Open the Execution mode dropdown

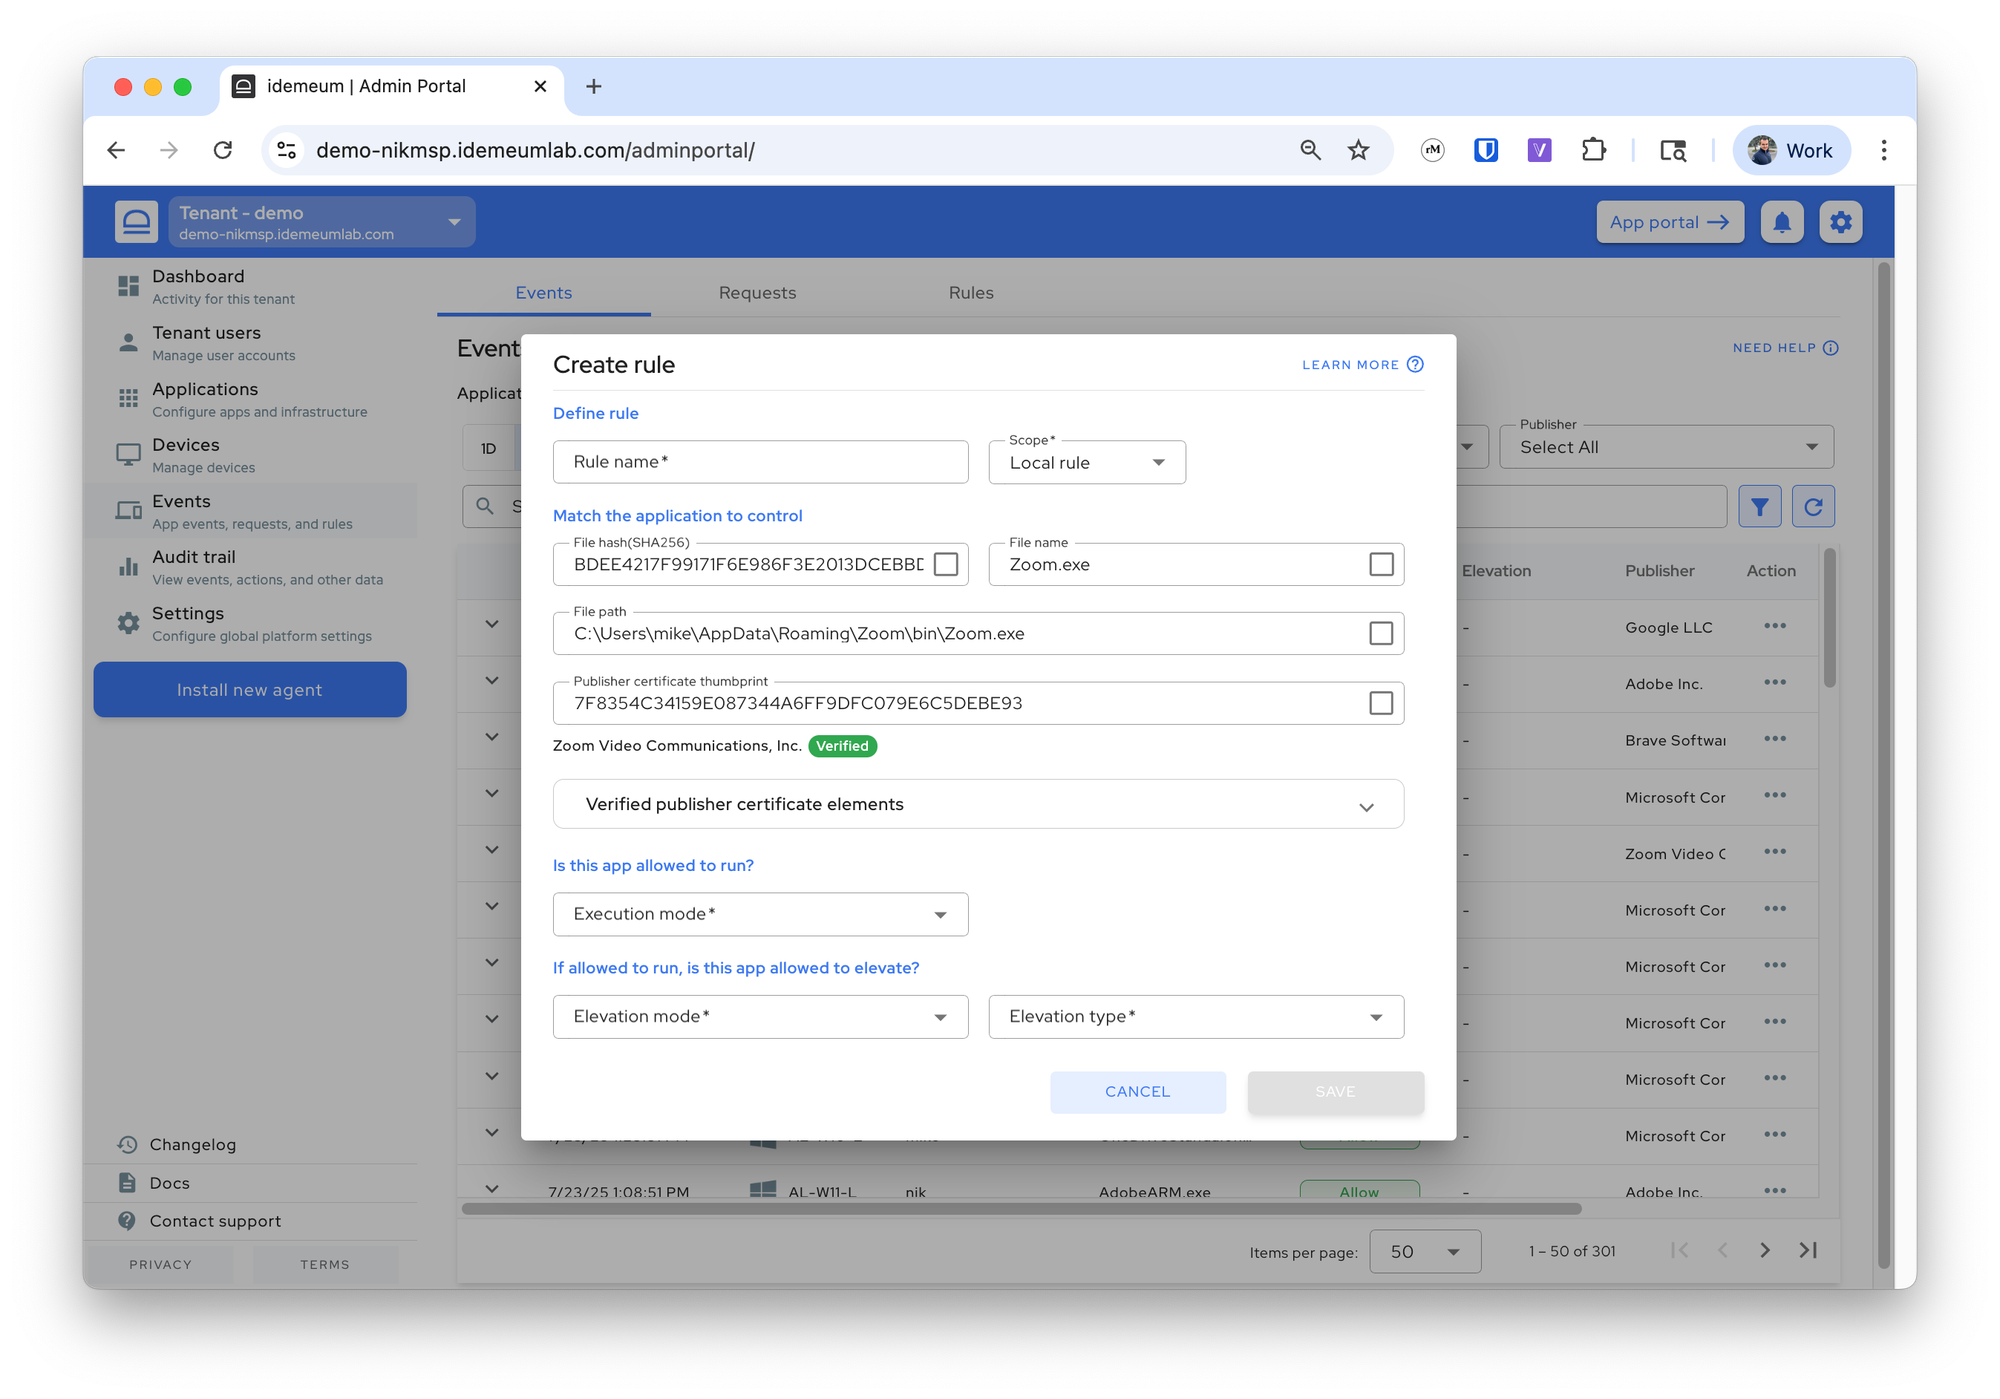click(x=760, y=914)
